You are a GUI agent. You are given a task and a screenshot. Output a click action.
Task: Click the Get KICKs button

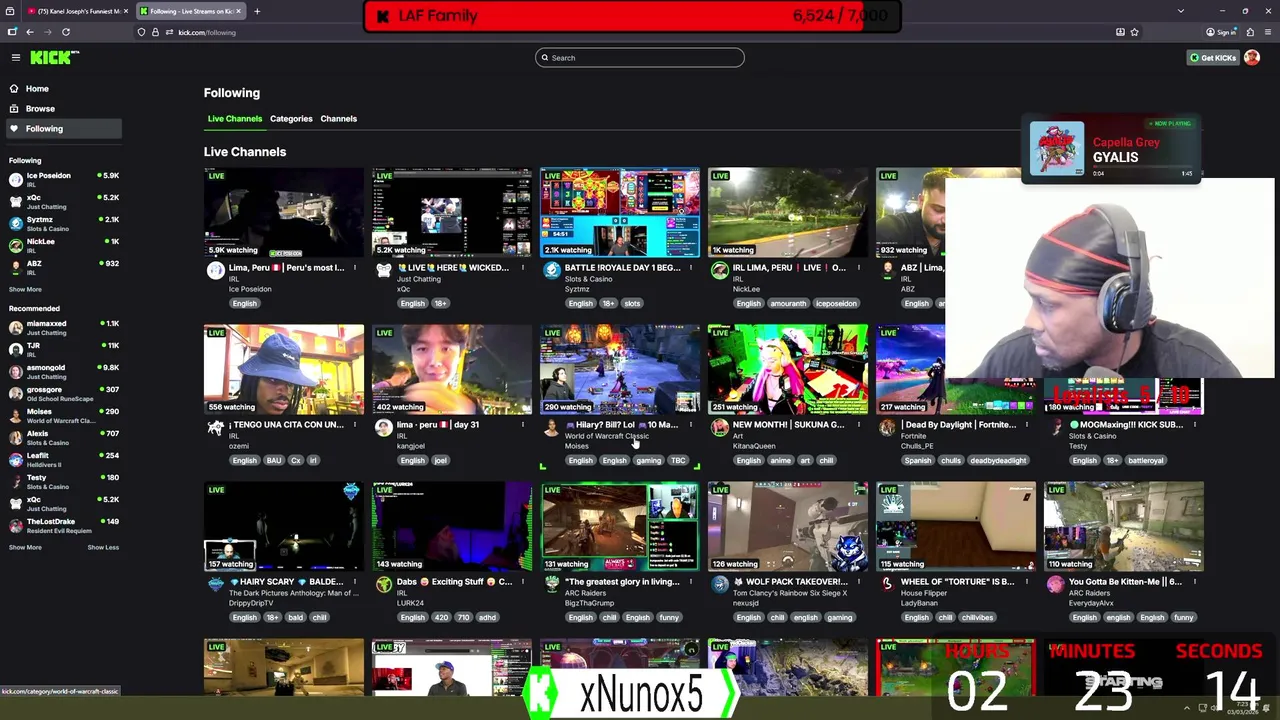(x=1212, y=58)
